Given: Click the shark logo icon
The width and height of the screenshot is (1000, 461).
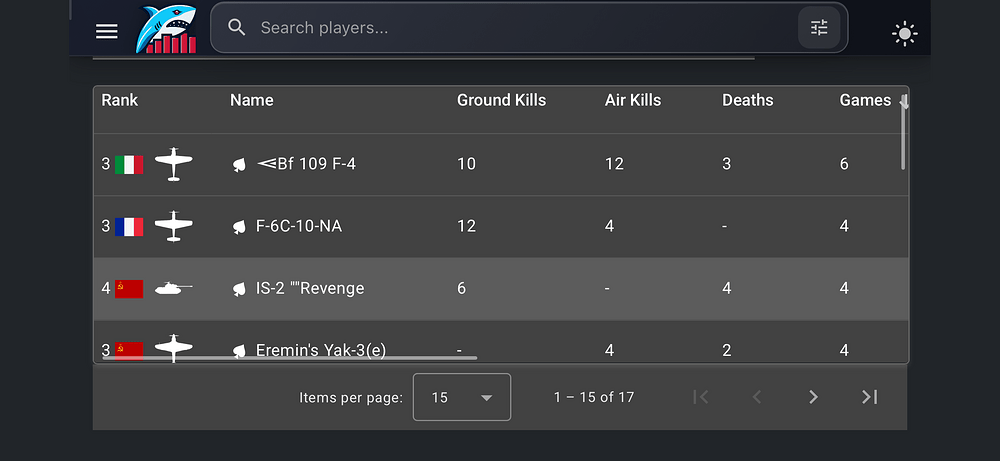Looking at the screenshot, I should pos(166,29).
